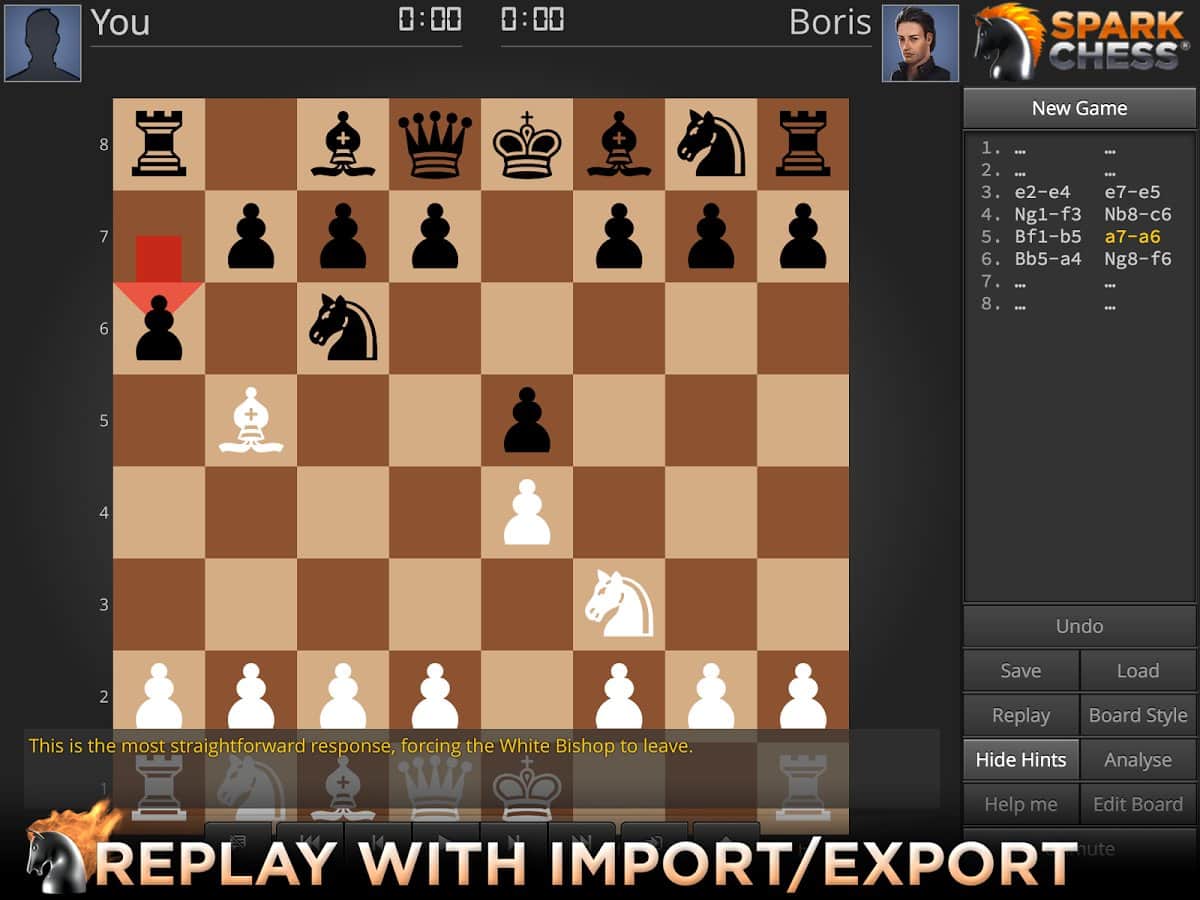Open the Edit Board mode

point(1138,804)
